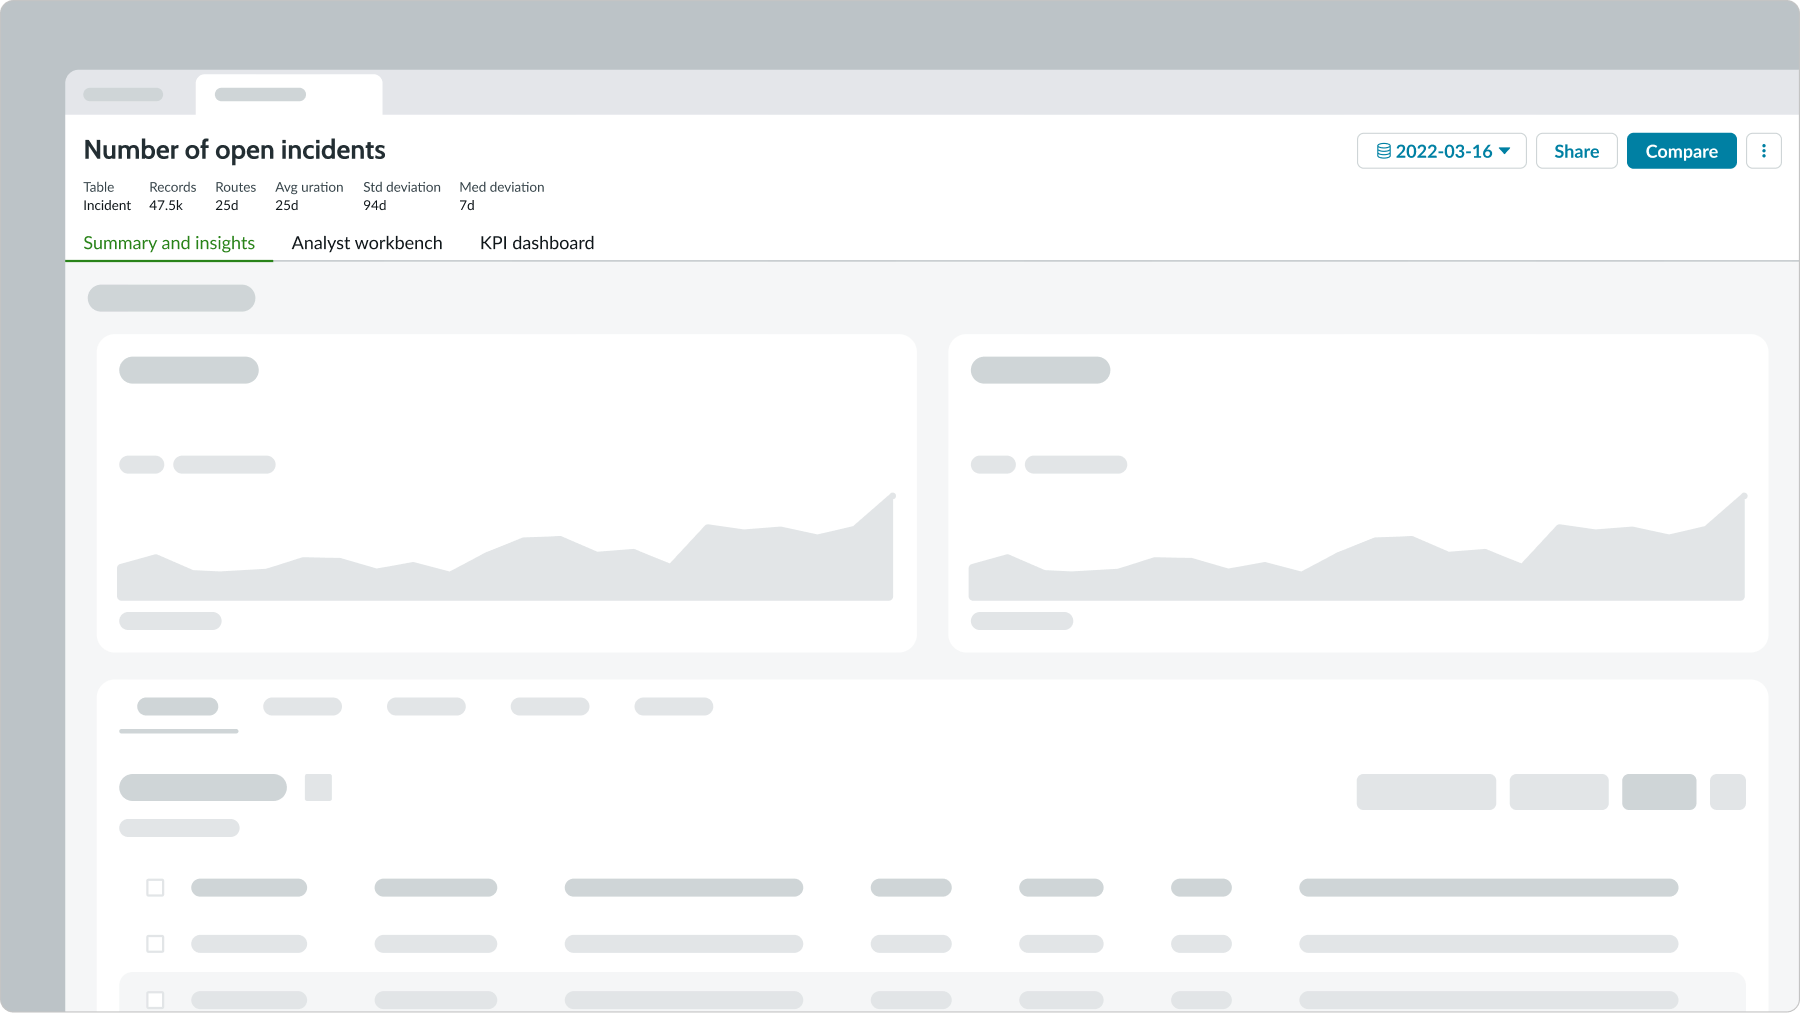
Task: Select the Summary and insights tab
Action: [169, 242]
